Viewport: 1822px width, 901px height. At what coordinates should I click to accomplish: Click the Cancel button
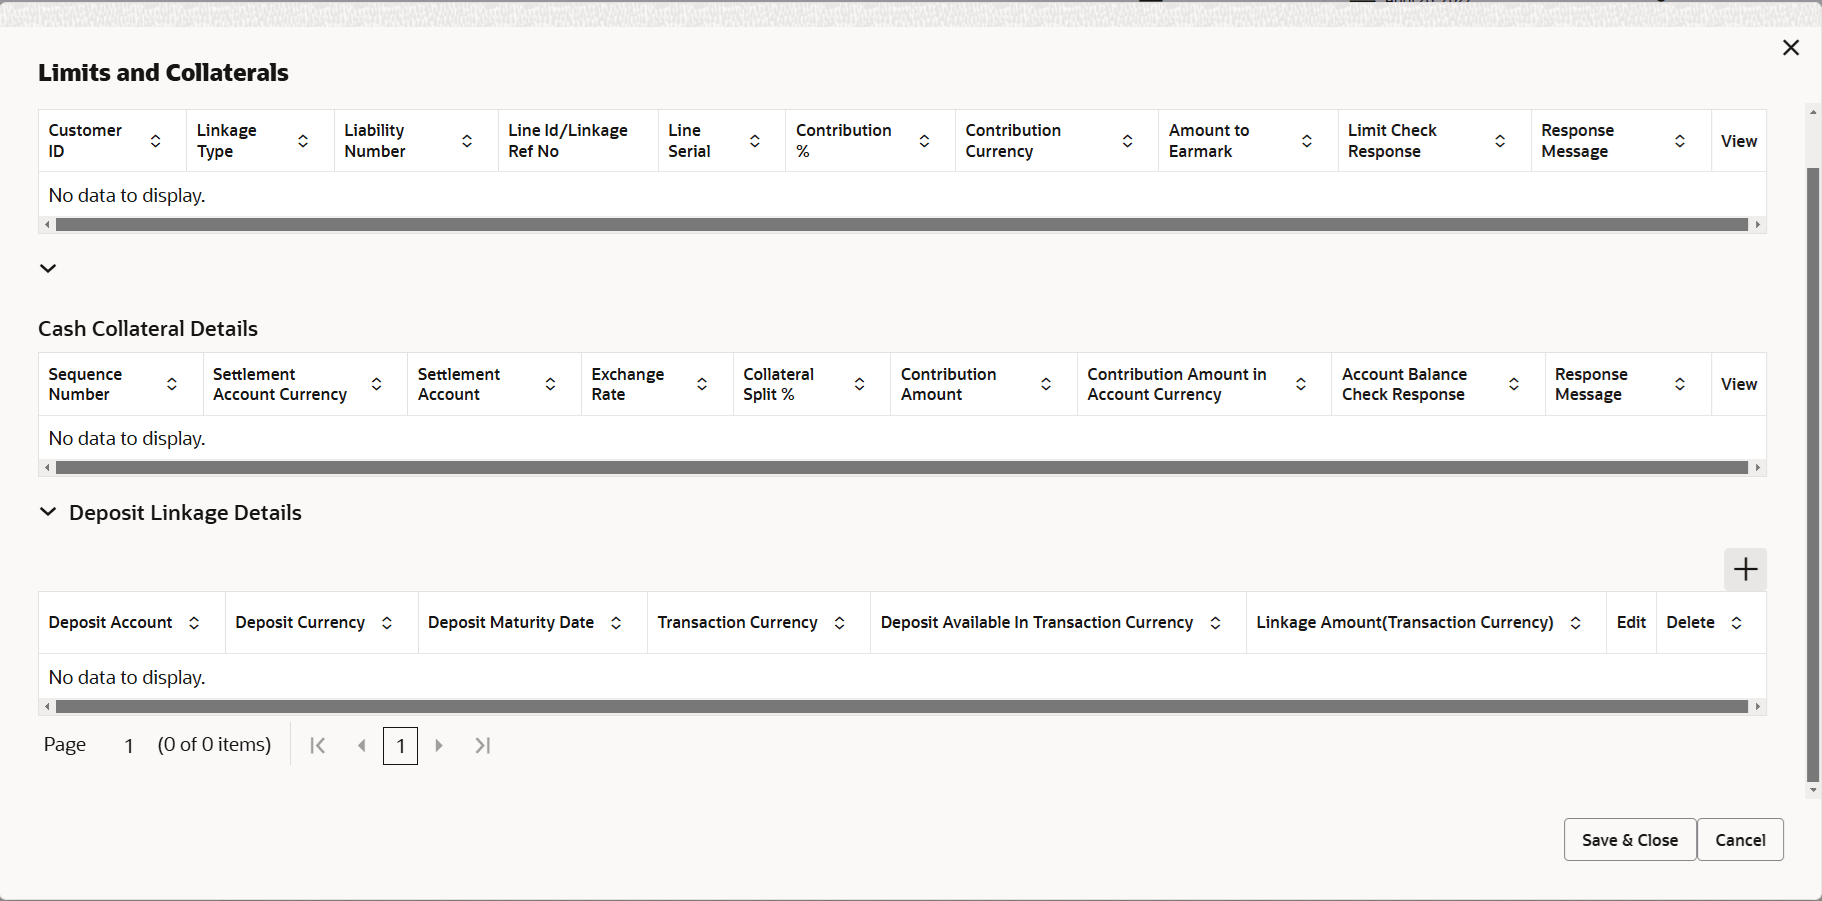coord(1740,839)
